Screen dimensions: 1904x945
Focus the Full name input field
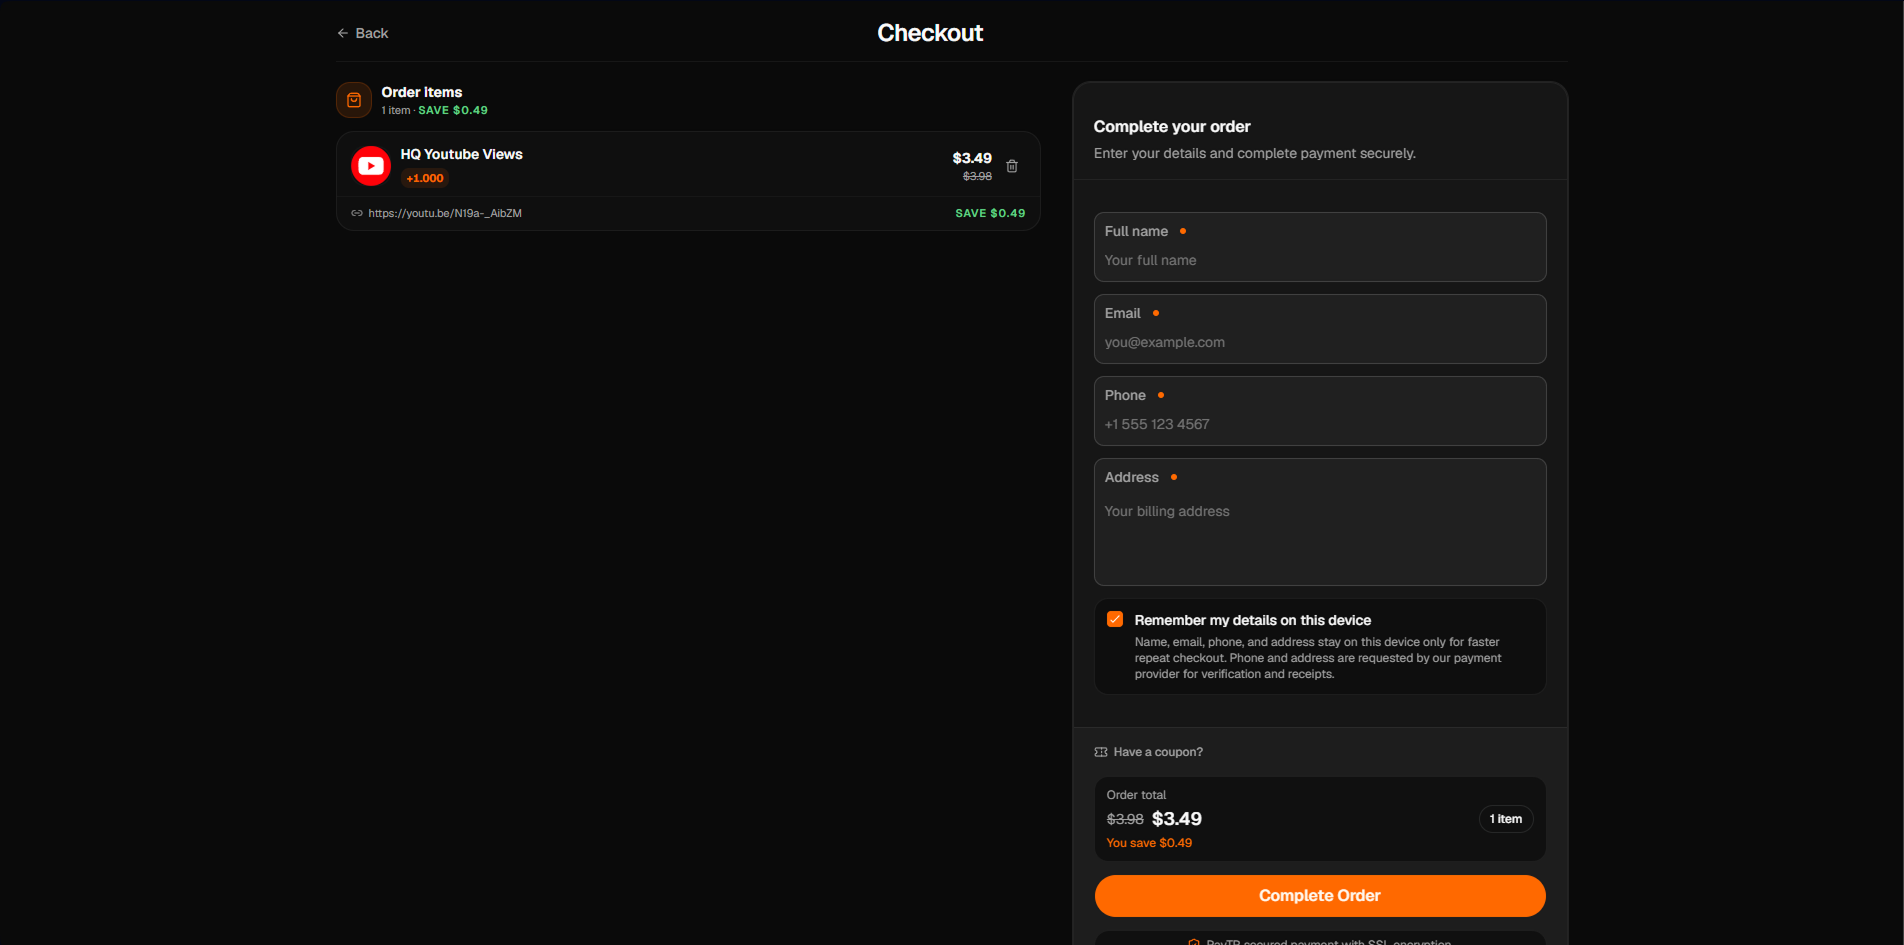click(x=1320, y=247)
